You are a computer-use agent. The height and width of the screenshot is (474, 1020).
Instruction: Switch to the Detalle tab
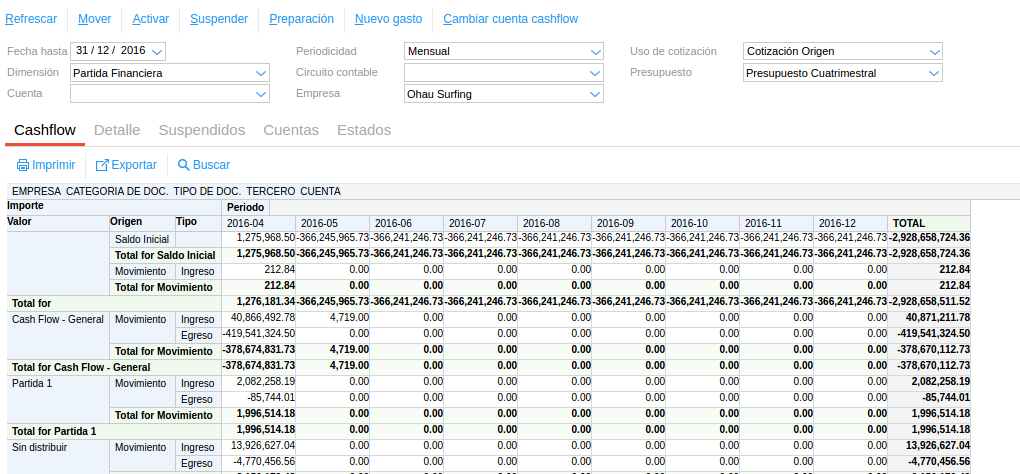click(116, 130)
